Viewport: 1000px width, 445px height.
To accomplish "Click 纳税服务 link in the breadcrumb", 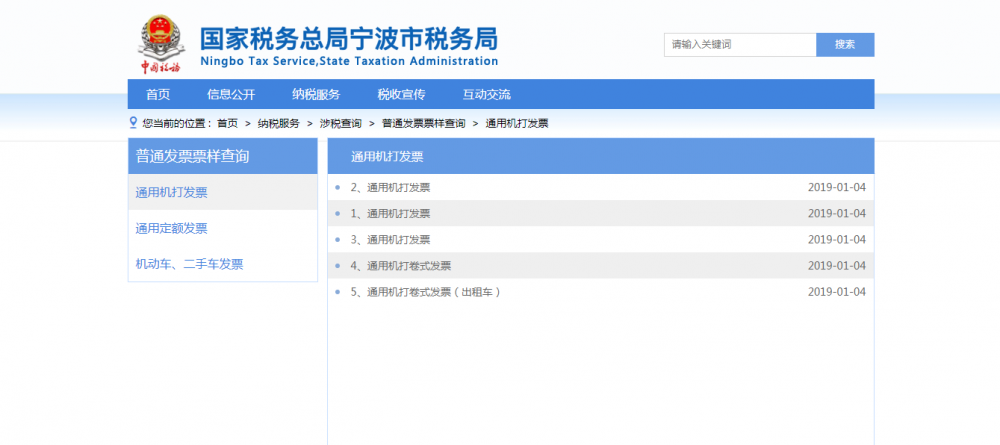I will pyautogui.click(x=278, y=124).
